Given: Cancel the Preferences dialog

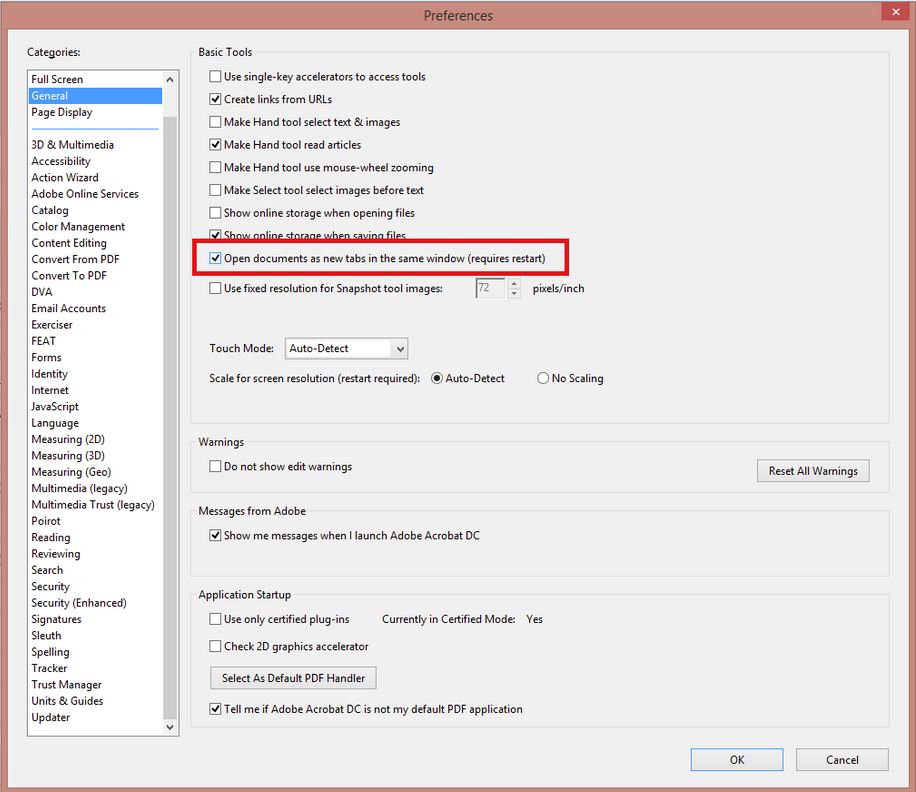Looking at the screenshot, I should [842, 760].
